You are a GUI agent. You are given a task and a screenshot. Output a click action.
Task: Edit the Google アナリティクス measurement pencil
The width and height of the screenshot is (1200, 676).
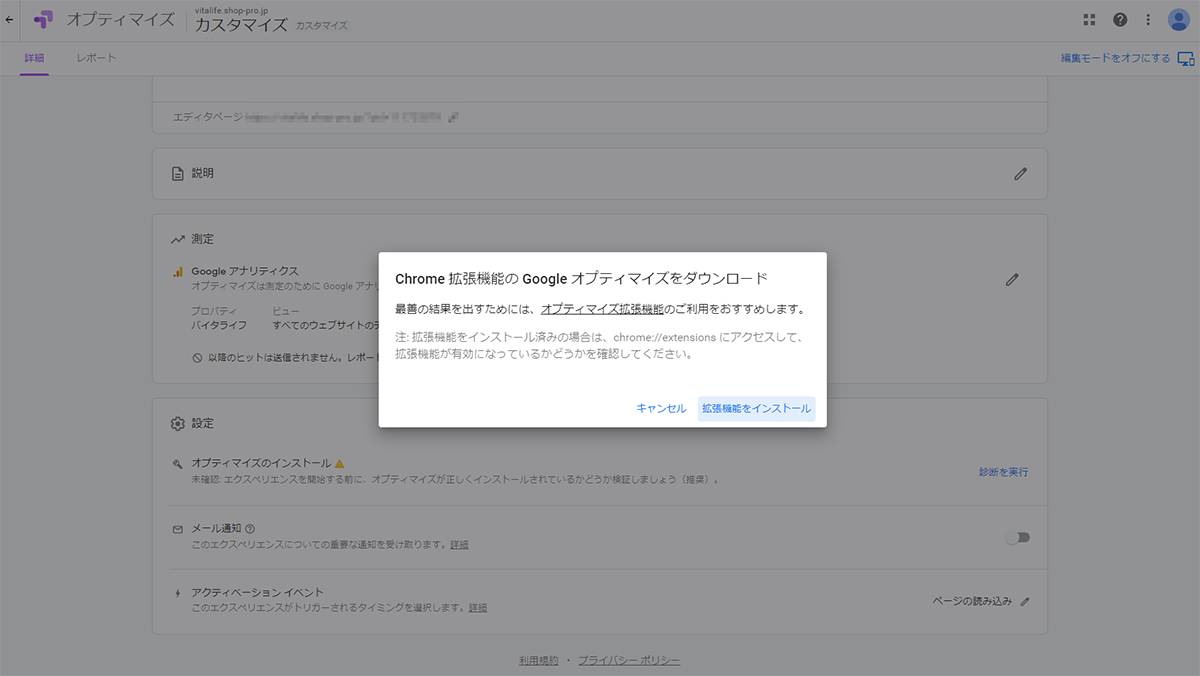[1012, 280]
